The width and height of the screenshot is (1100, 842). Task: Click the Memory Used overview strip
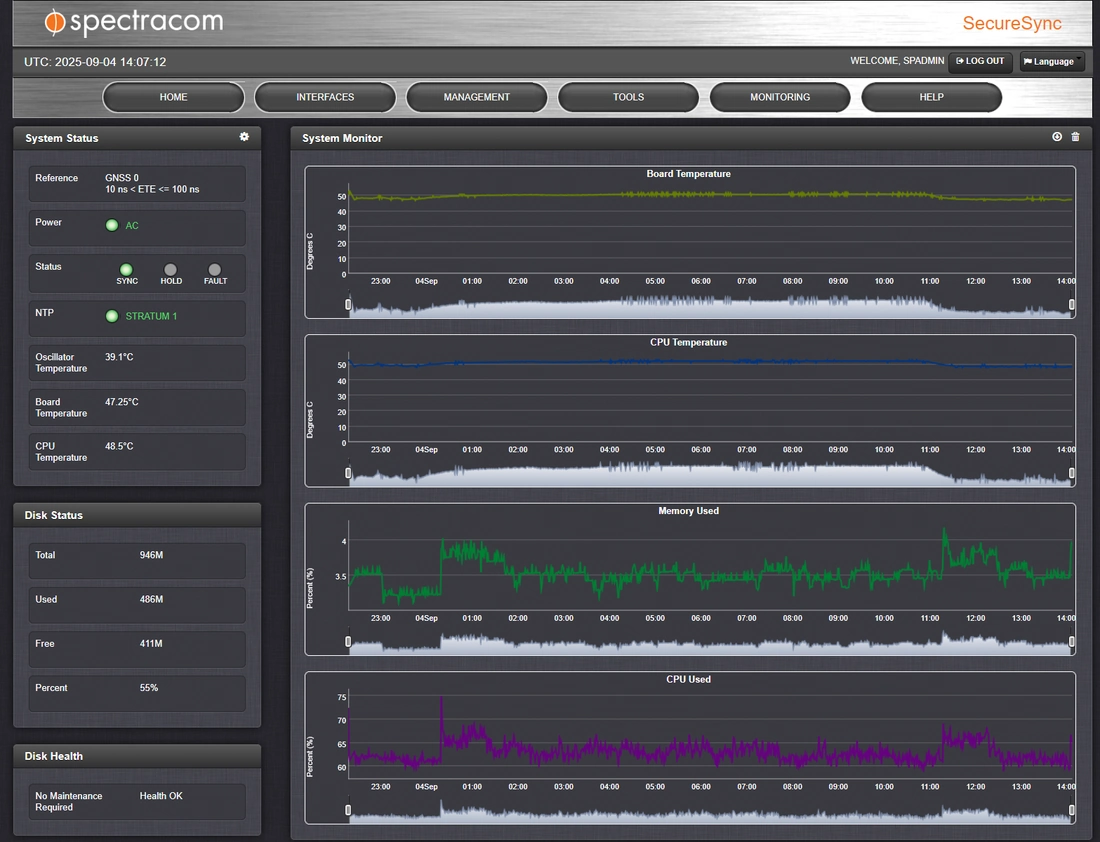(710, 643)
